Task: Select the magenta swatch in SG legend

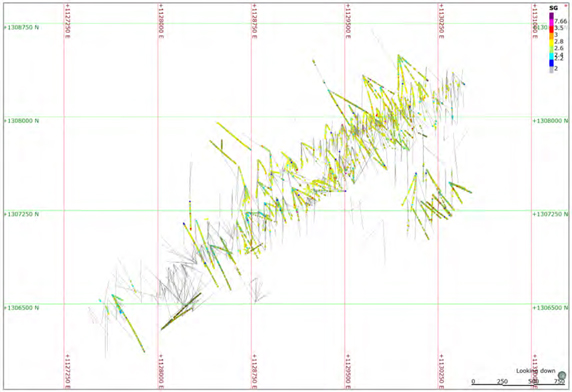Action: [x=552, y=23]
